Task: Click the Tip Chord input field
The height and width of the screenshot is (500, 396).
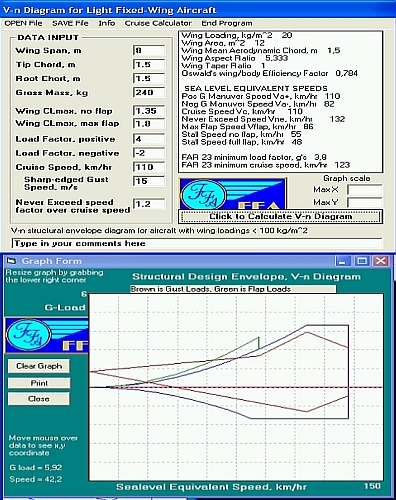Action: 149,65
